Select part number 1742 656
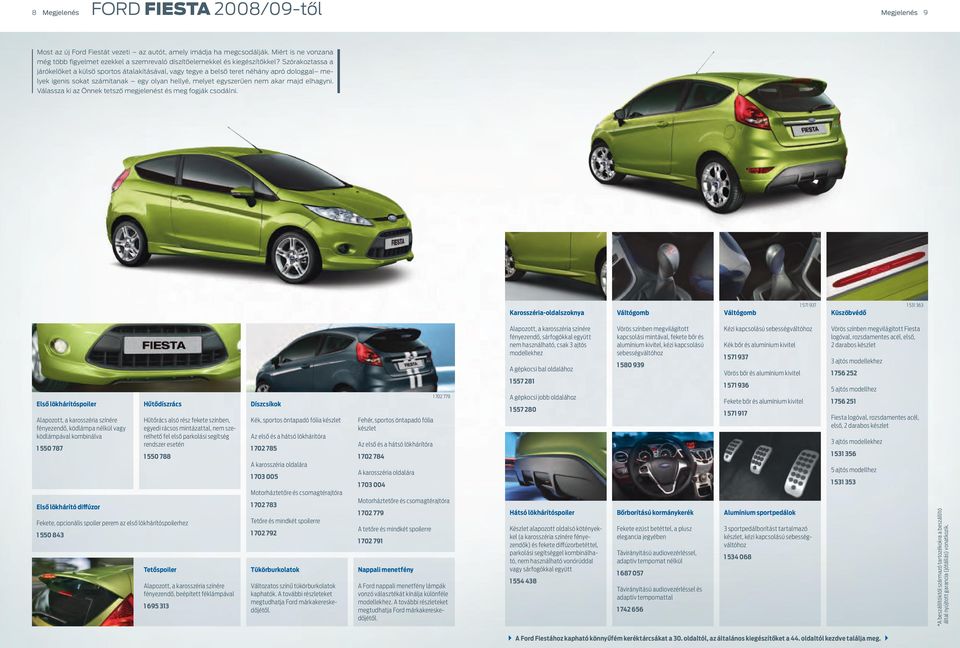Image resolution: width=960 pixels, height=648 pixels. [630, 609]
